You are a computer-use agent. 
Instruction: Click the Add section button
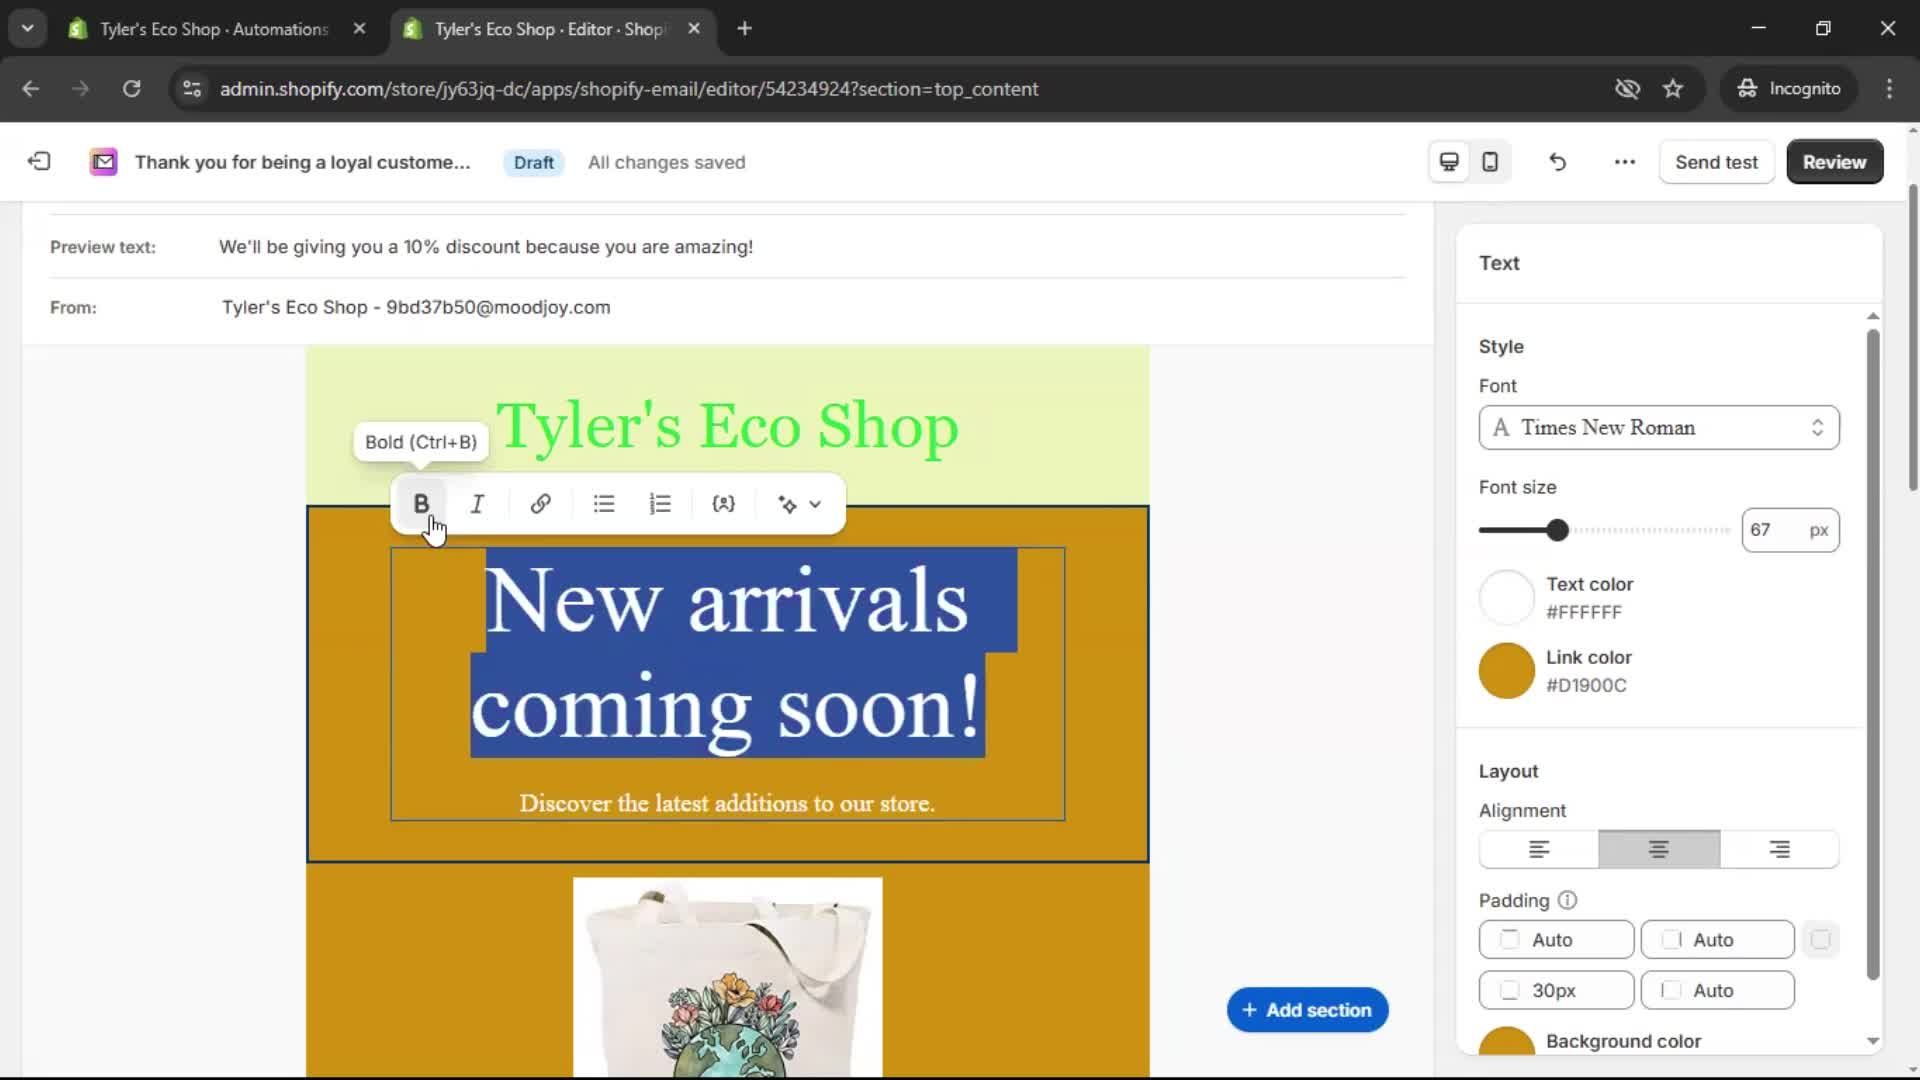point(1306,1009)
